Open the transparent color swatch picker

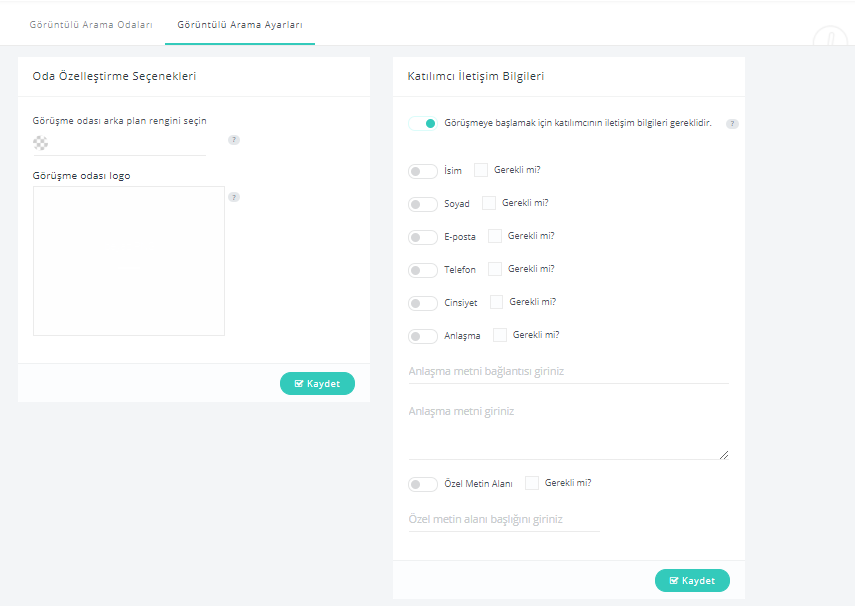[40, 143]
